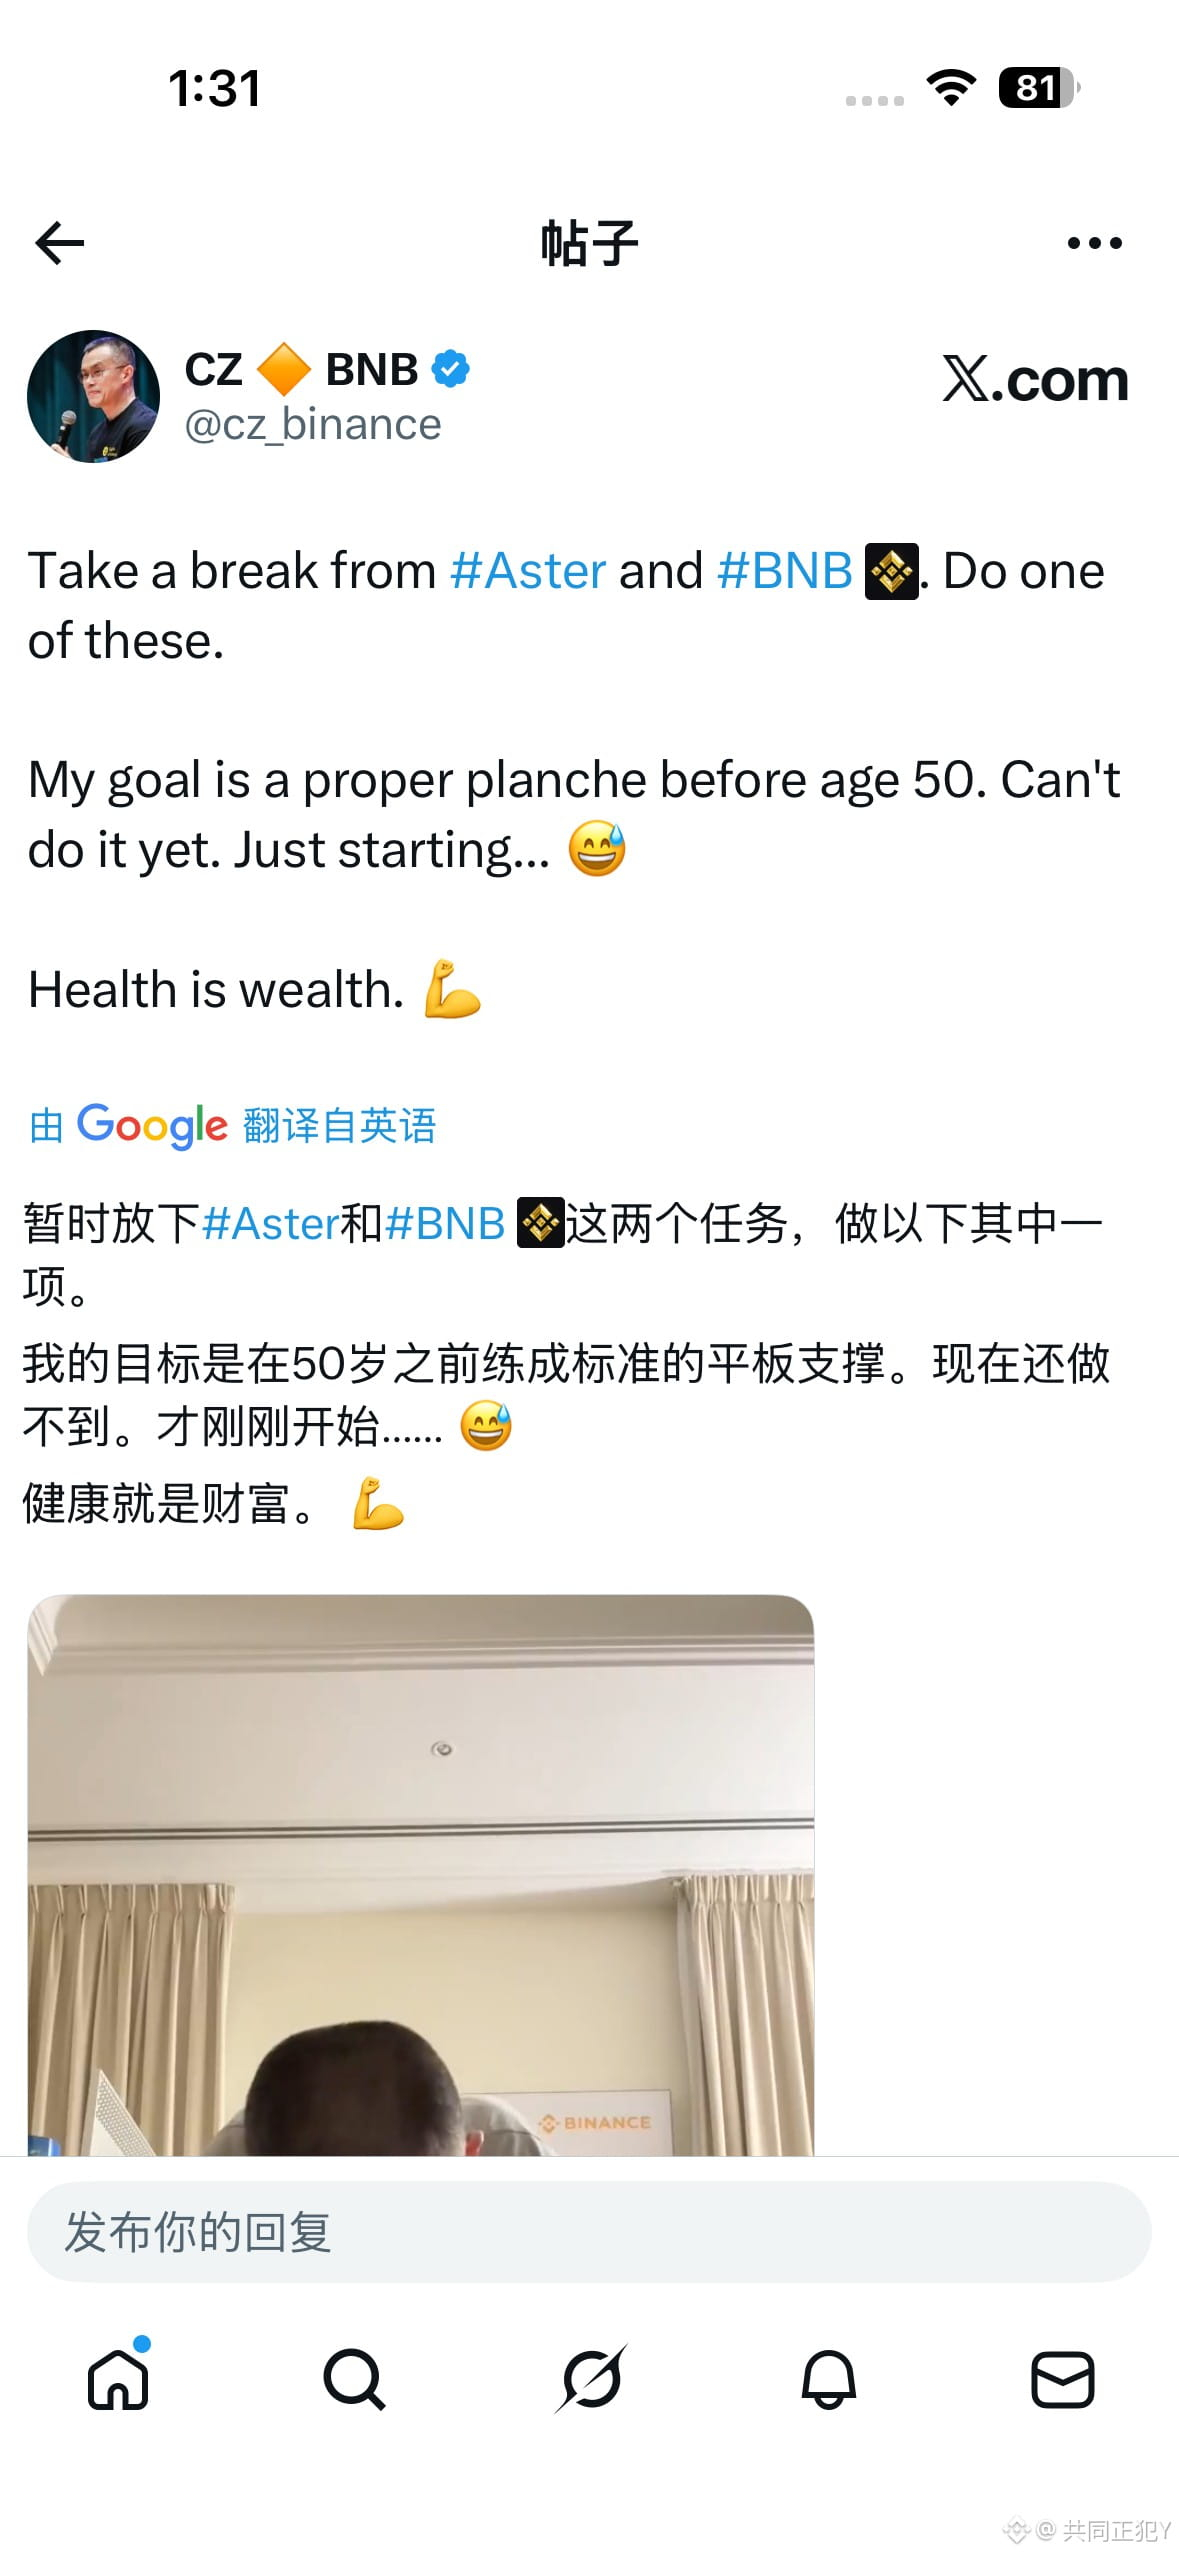Go to the Home tab icon
The image size is (1179, 2556).
tap(118, 2378)
